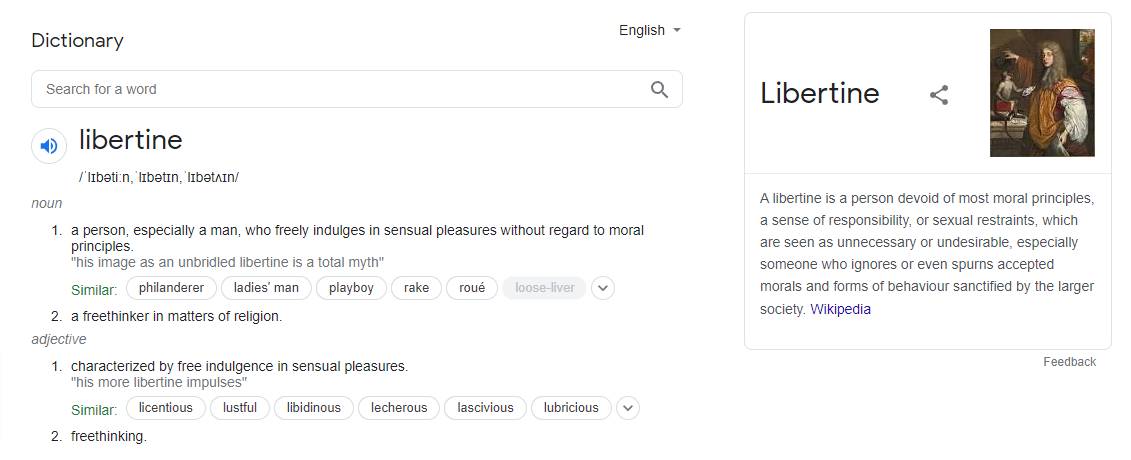1131x460 pixels.
Task: Choose the libidinous synonym chip
Action: (314, 408)
